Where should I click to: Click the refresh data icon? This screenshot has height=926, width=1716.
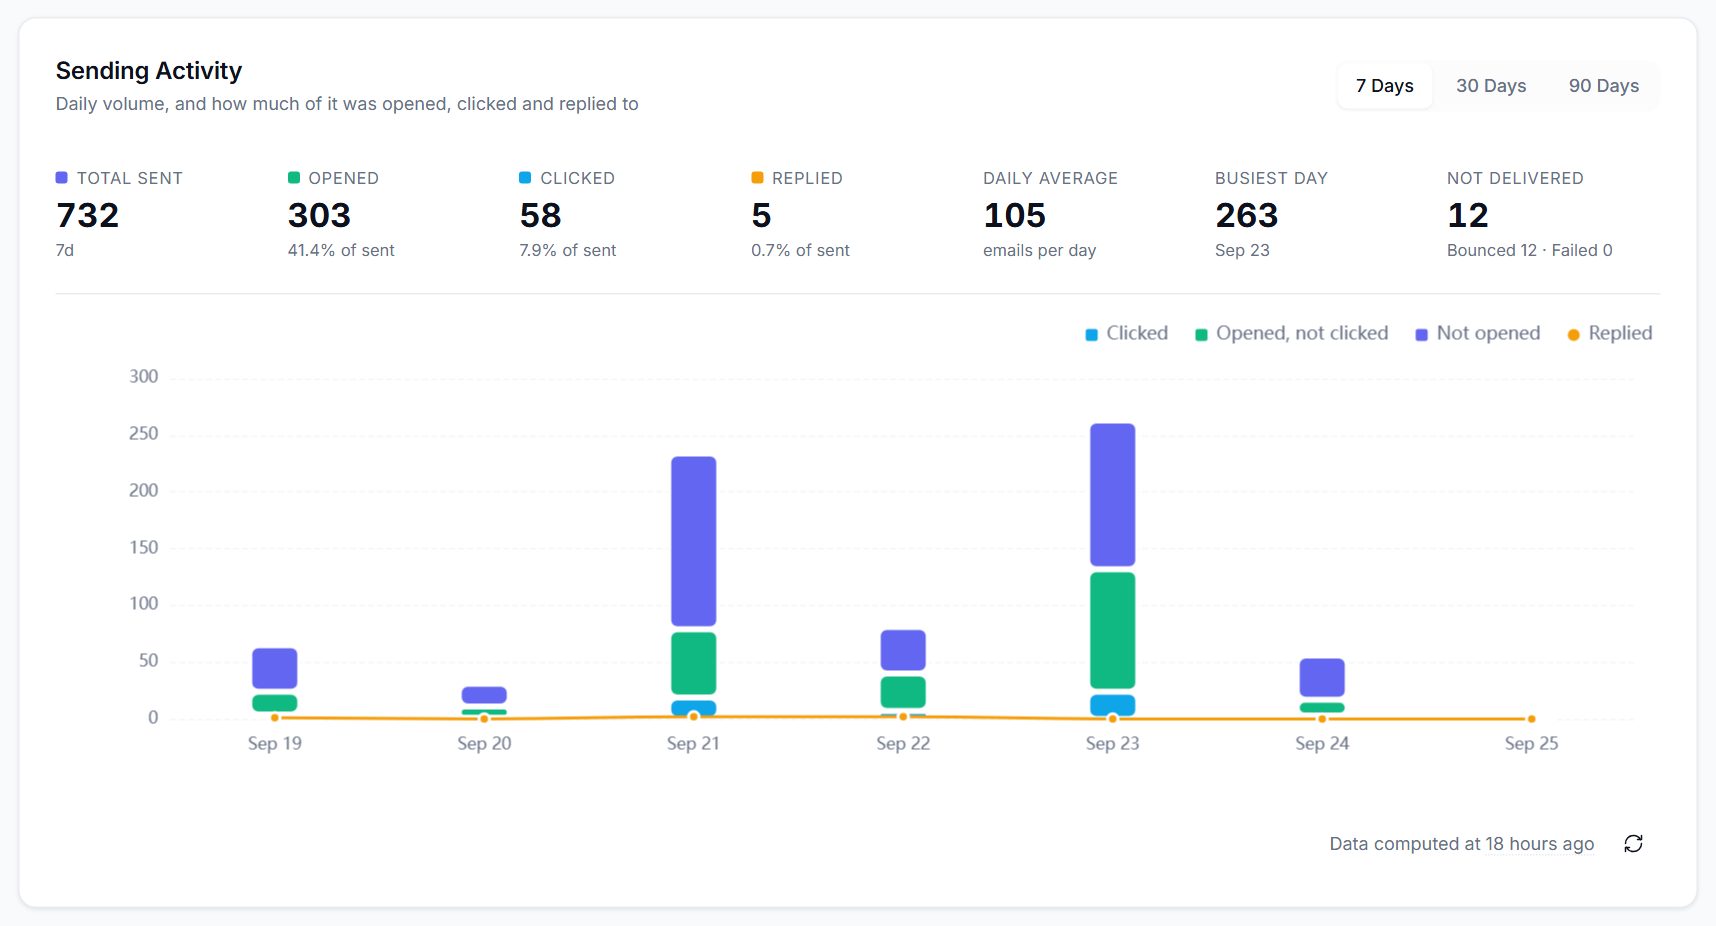coord(1633,843)
